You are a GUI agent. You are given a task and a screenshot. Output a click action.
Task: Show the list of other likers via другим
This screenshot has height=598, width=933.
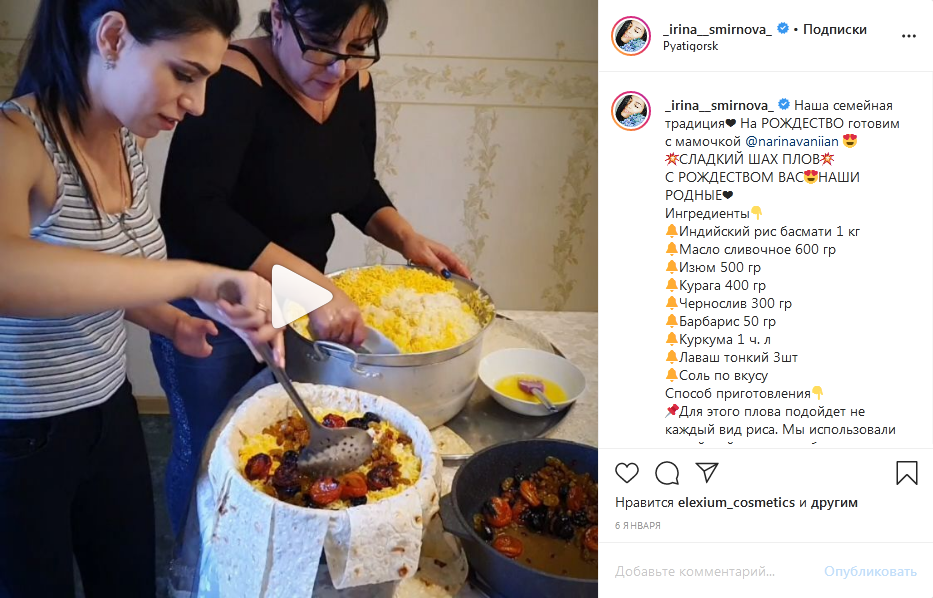(x=834, y=503)
